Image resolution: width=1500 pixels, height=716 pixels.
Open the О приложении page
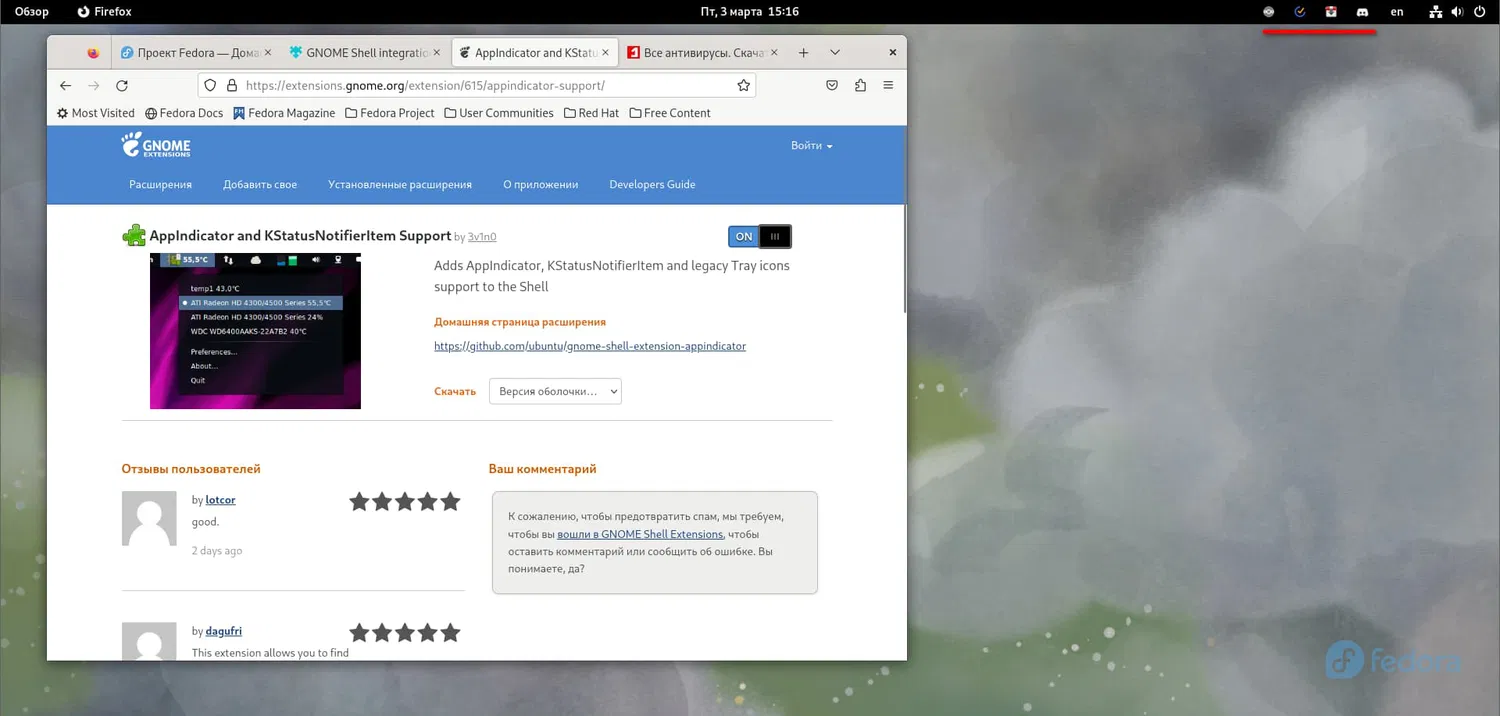[541, 184]
